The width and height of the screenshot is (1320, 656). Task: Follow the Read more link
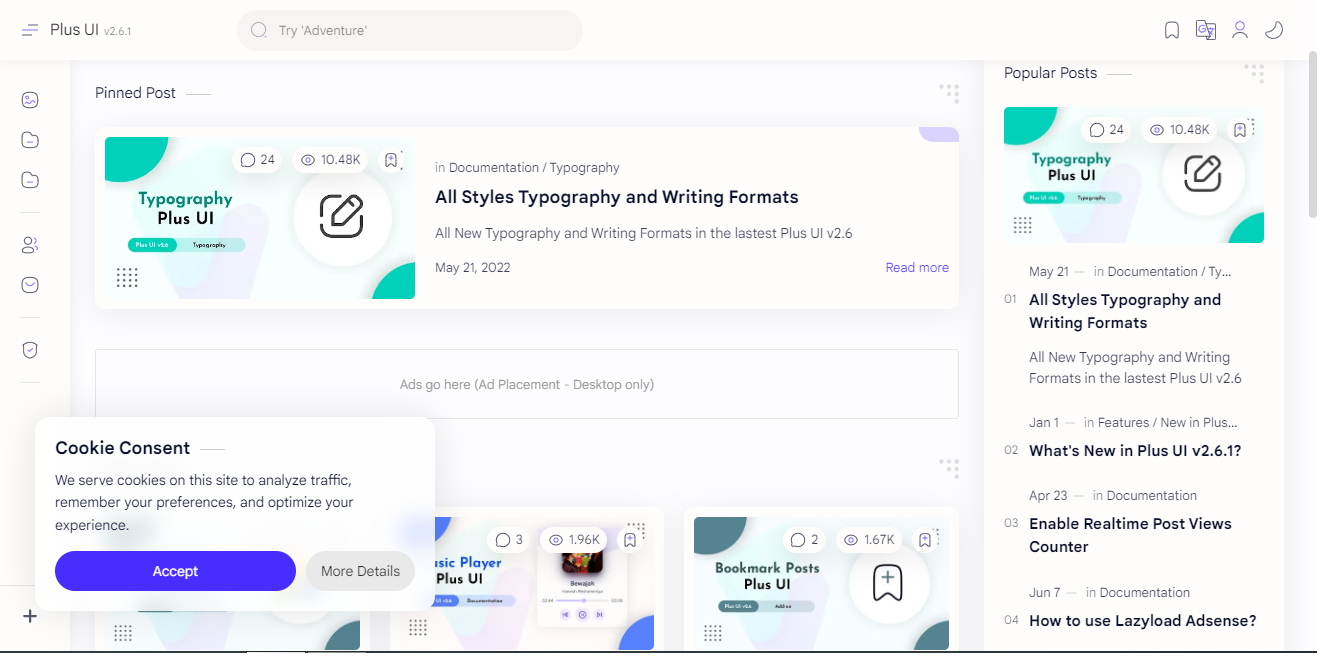point(917,267)
